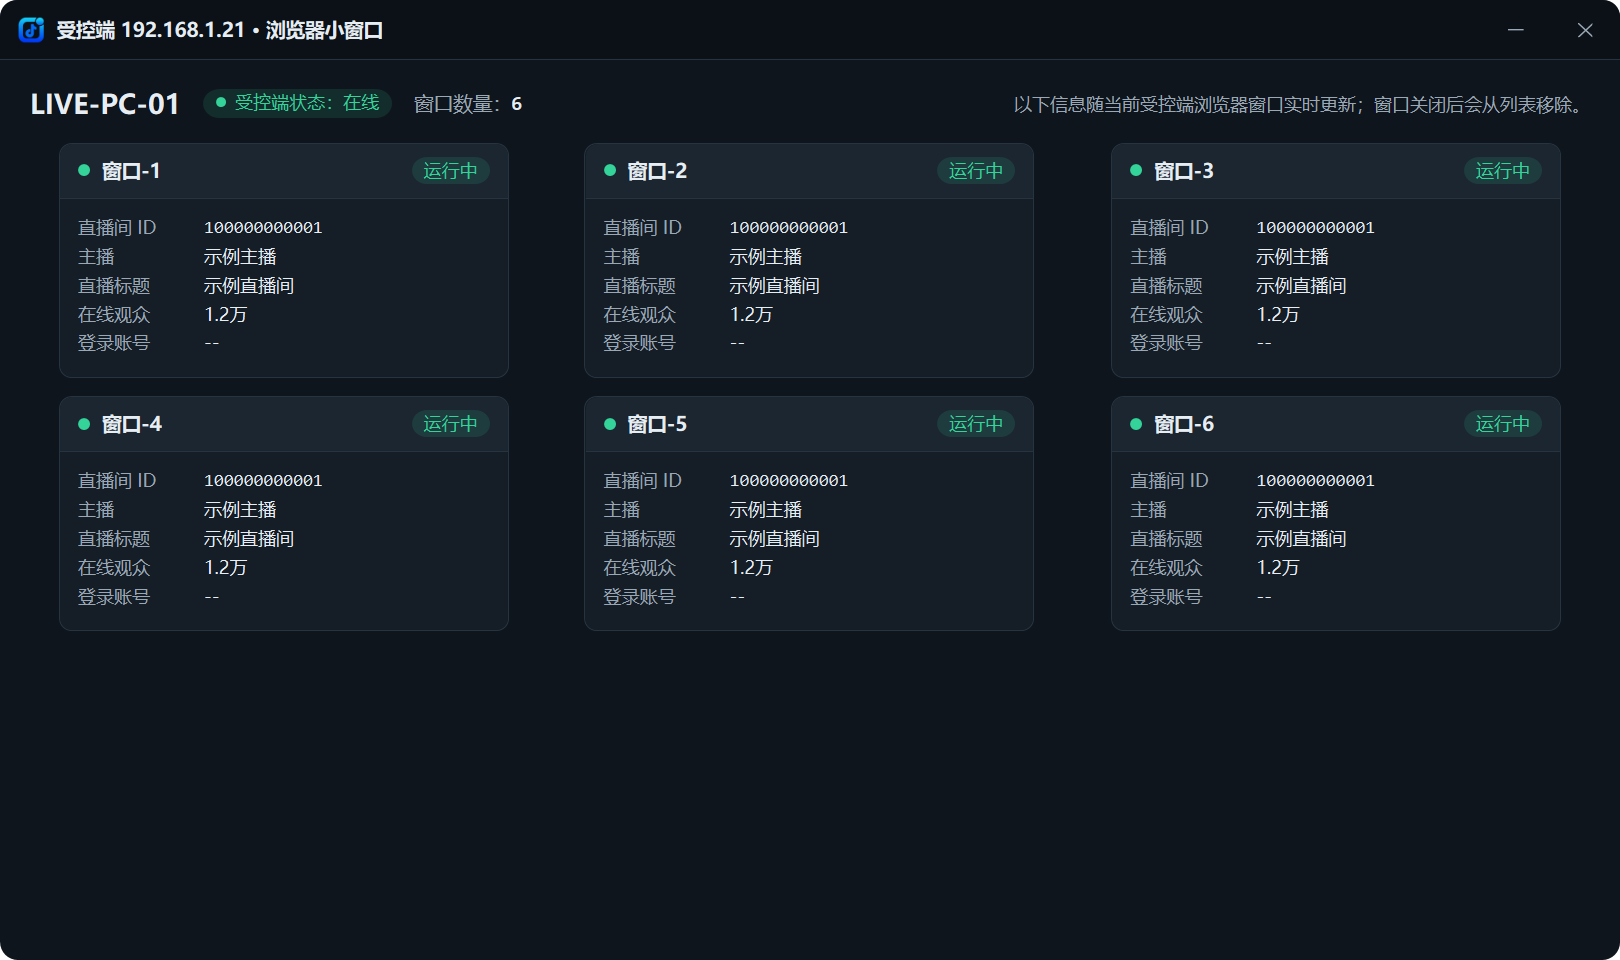Screen dimensions: 1620x960
Task: Click green status dot of 窗口-5
Action: 610,424
